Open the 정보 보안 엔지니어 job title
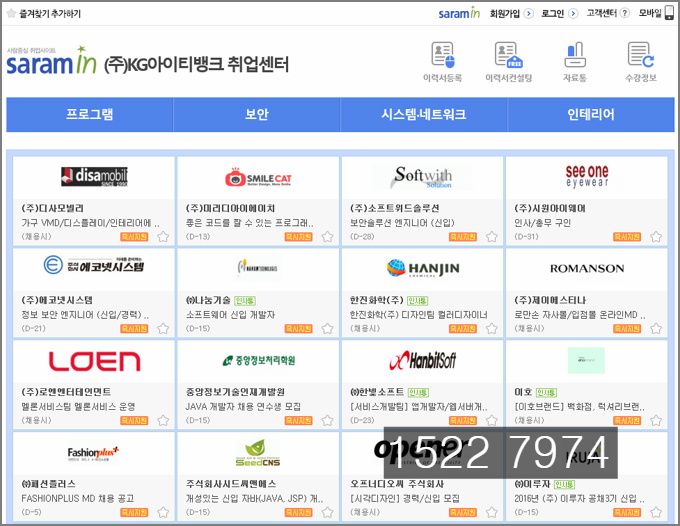 [x=85, y=315]
